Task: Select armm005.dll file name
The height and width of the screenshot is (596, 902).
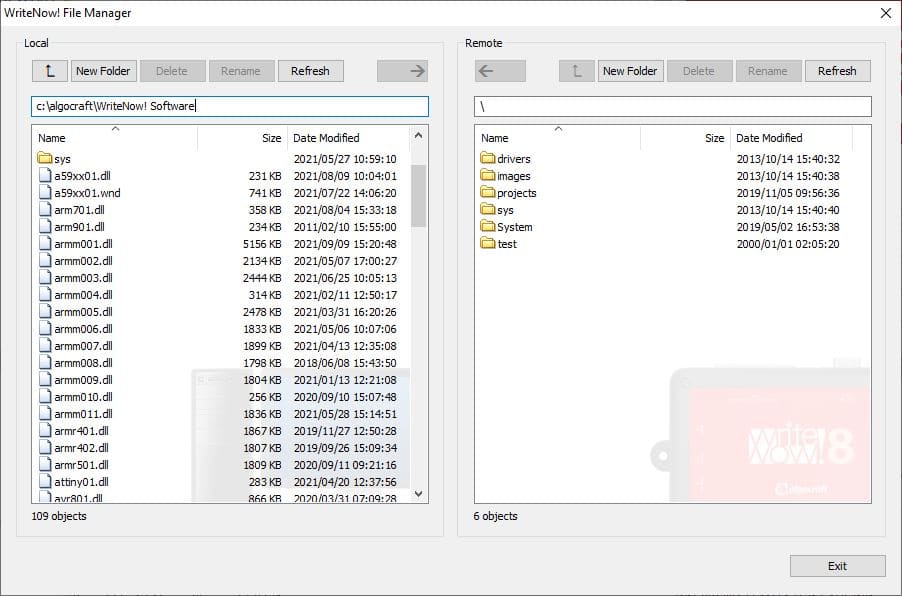Action: (x=83, y=312)
